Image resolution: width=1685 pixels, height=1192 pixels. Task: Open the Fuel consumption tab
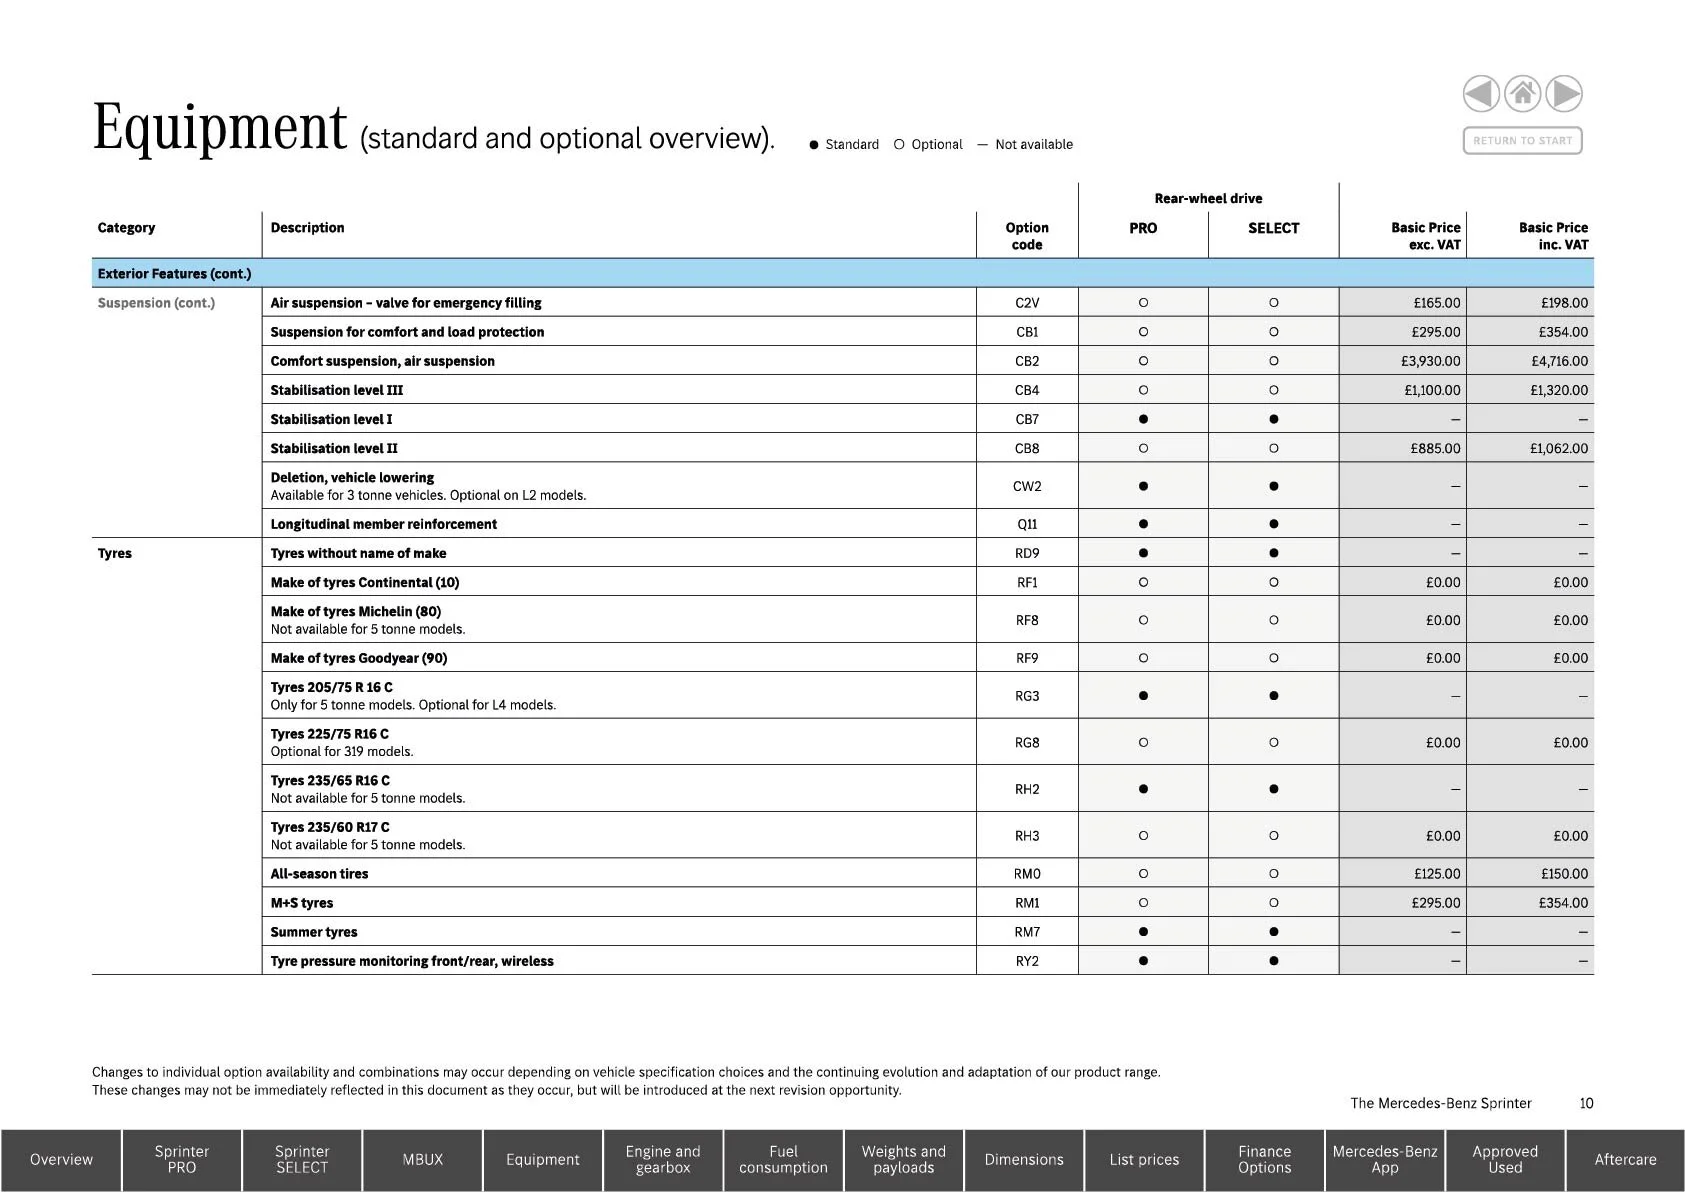tap(784, 1160)
